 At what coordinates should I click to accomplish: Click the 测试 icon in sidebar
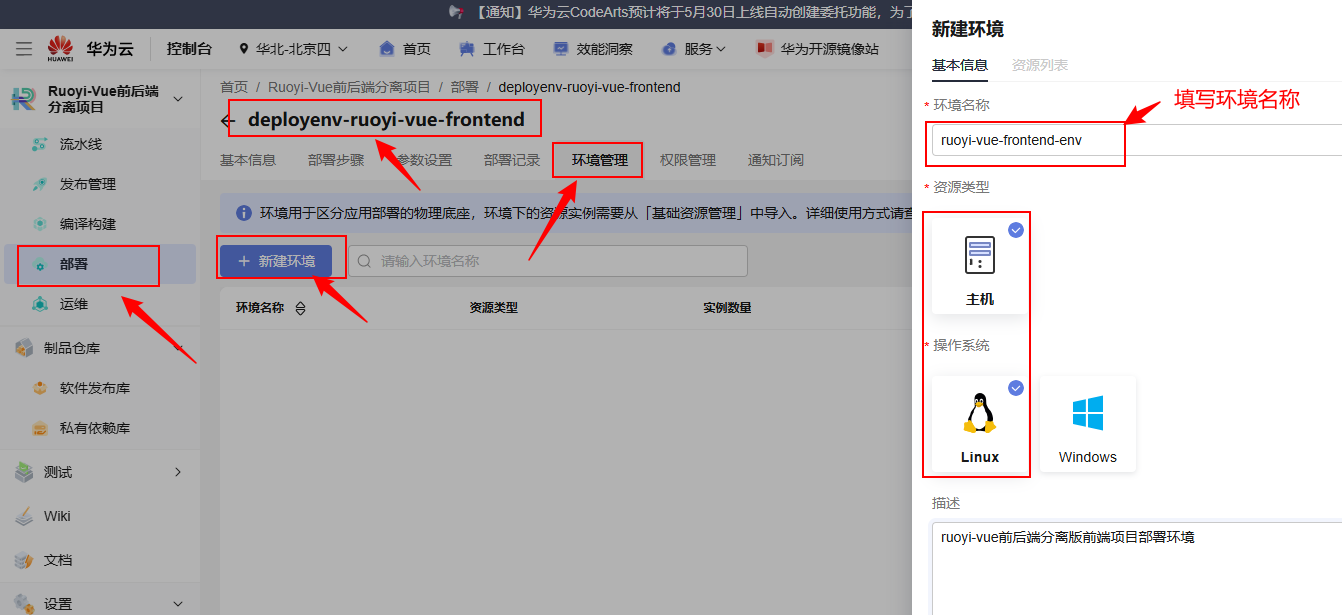24,472
